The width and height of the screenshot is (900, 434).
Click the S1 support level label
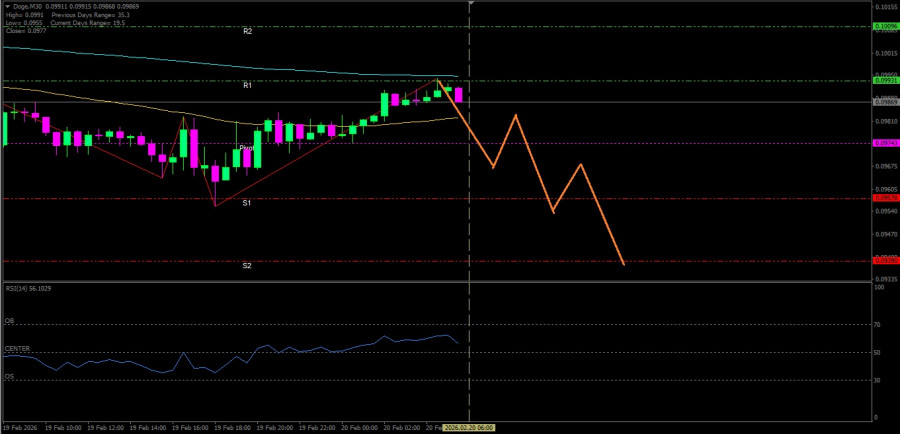[x=246, y=203]
